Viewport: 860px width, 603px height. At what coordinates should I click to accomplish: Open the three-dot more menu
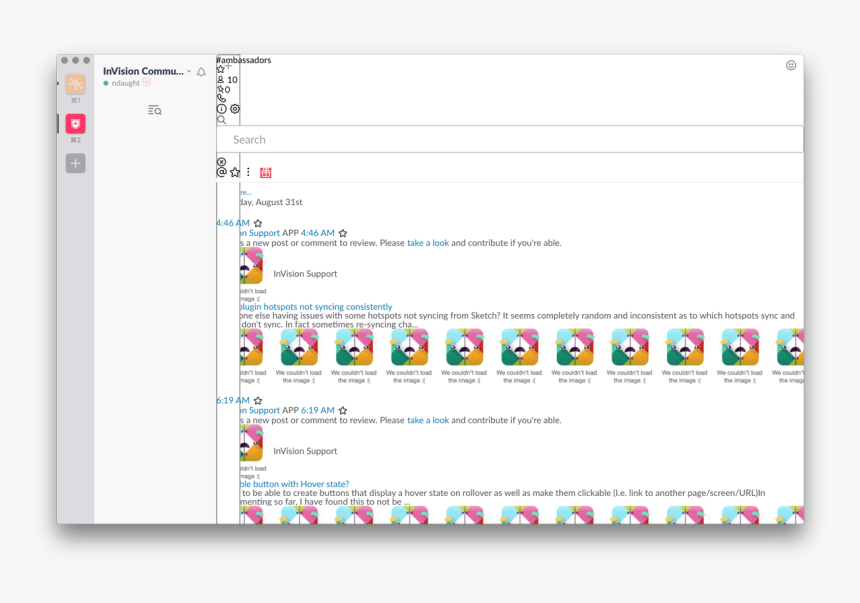(x=248, y=172)
